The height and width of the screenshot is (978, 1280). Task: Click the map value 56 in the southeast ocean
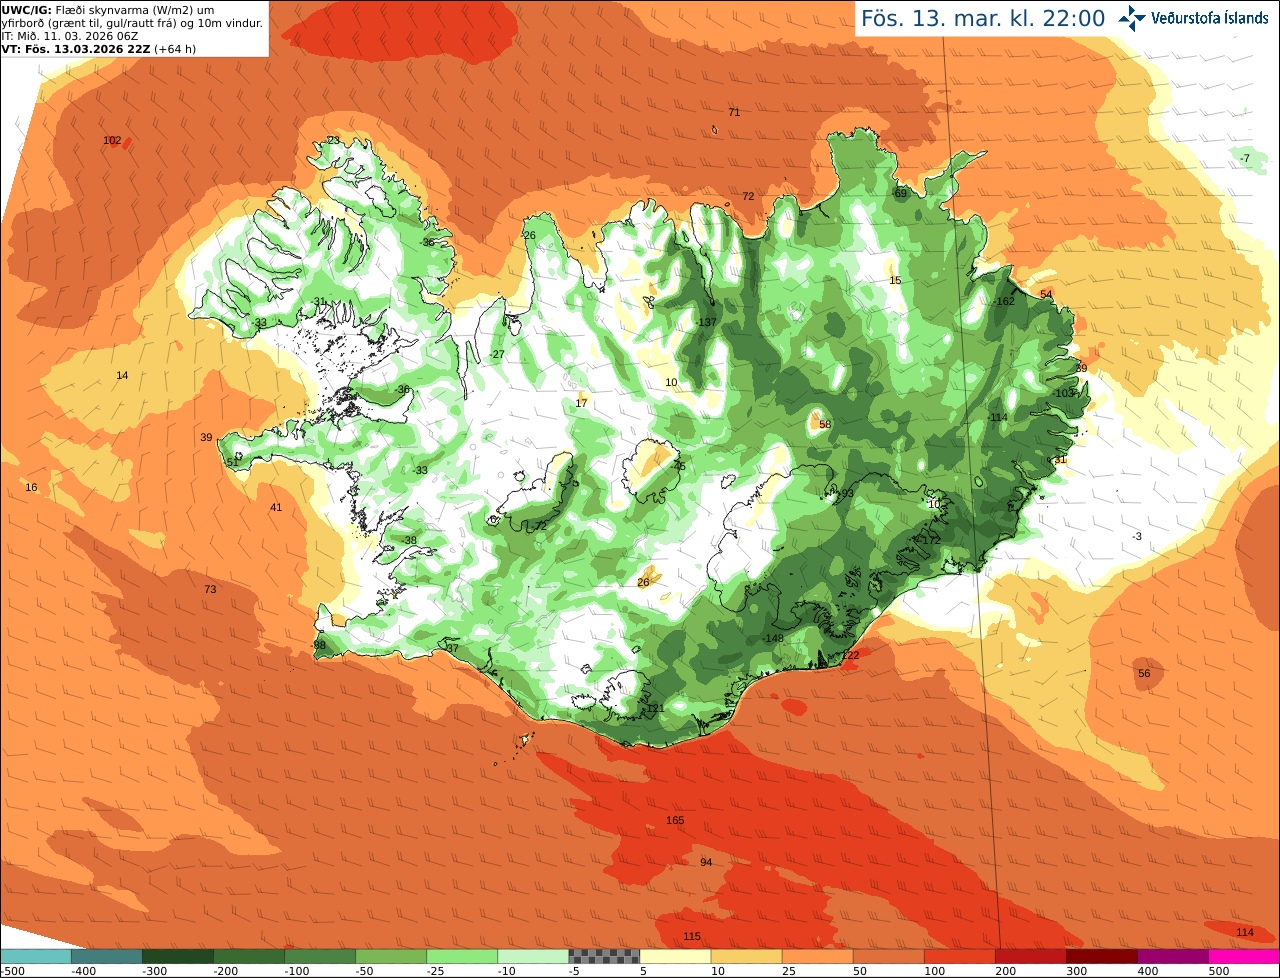tap(1144, 674)
